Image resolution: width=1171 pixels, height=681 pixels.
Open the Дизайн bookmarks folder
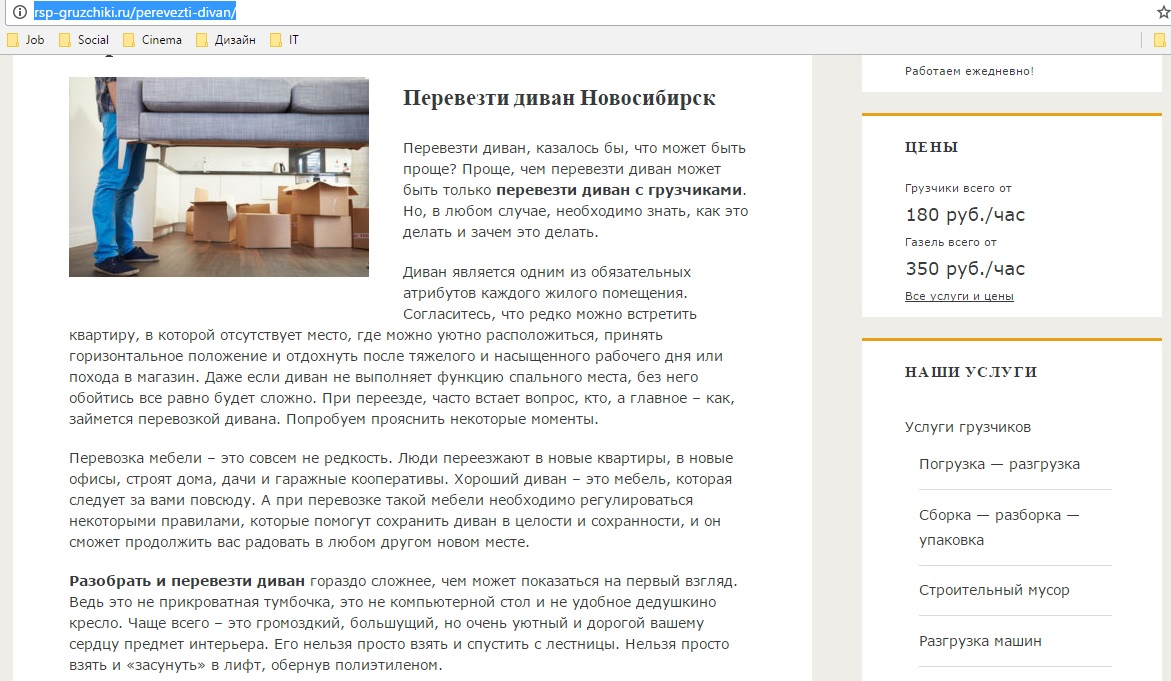[226, 40]
